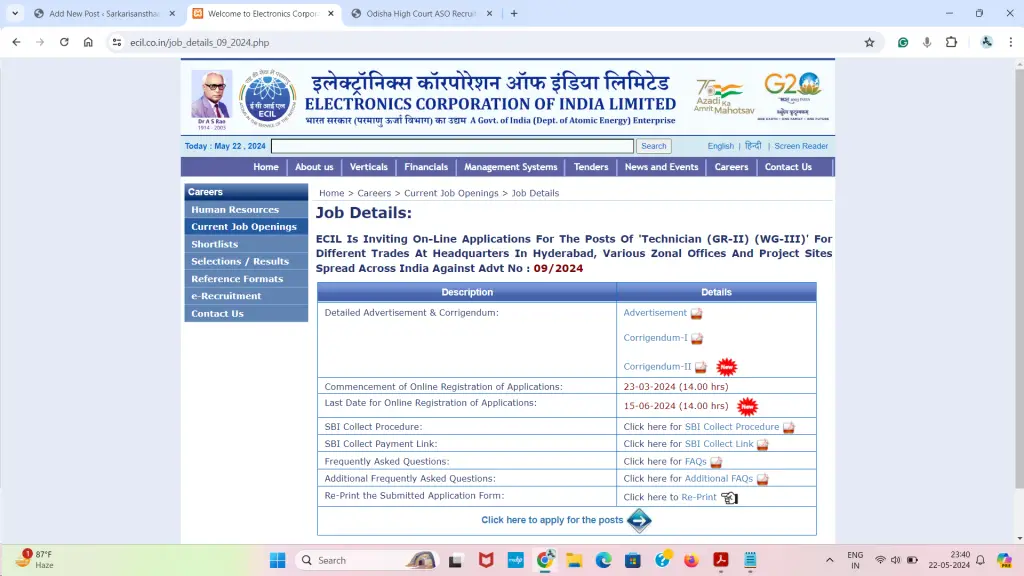This screenshot has width=1024, height=576.
Task: Open the Tenders menu
Action: click(x=591, y=167)
